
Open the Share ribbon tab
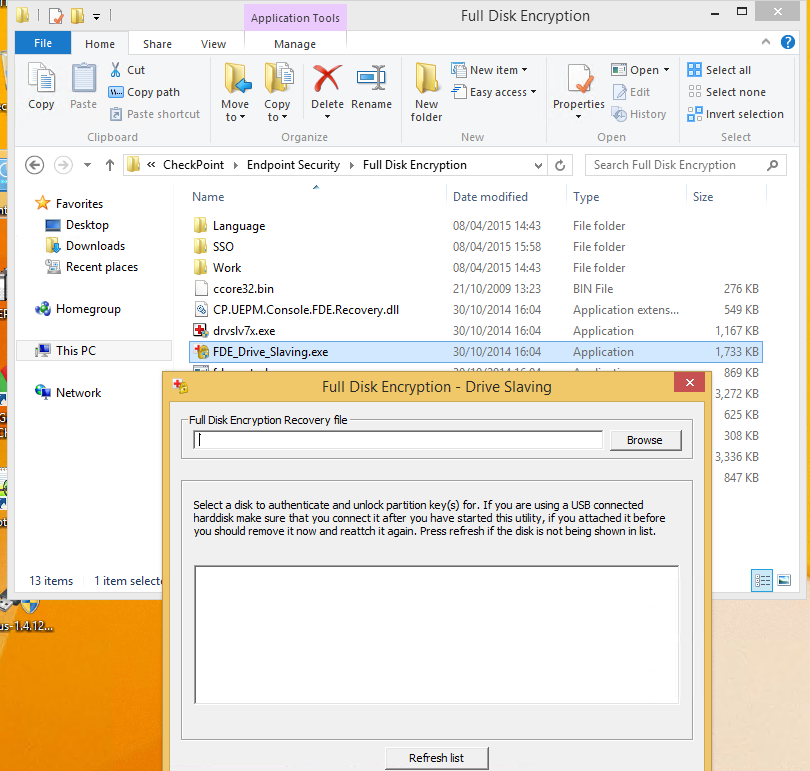pyautogui.click(x=157, y=44)
